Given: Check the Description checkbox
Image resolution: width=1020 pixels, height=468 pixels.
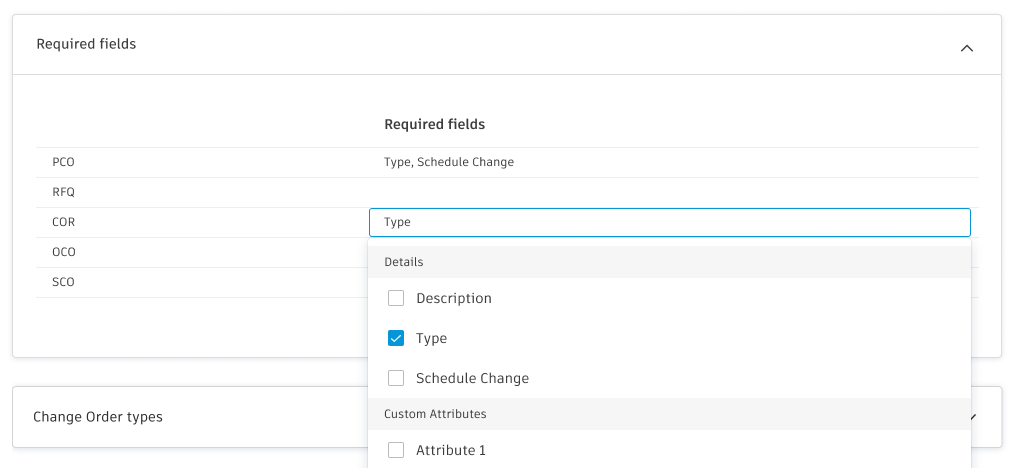Looking at the screenshot, I should [396, 298].
